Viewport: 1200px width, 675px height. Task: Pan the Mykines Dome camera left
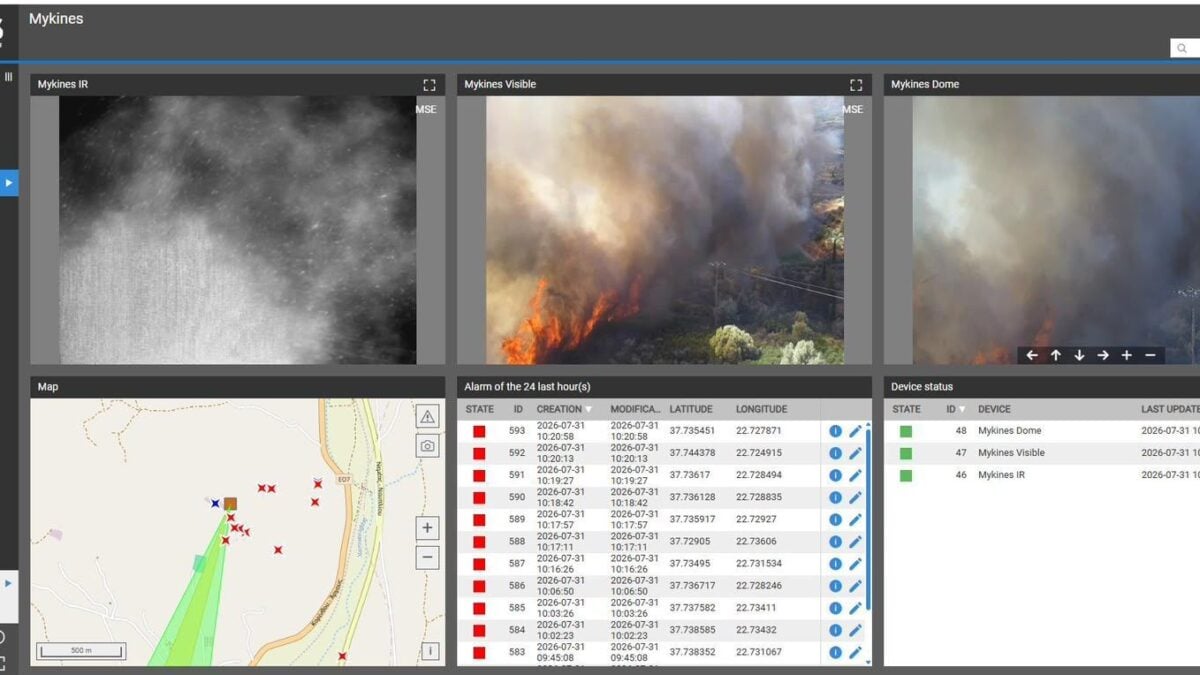point(1032,355)
